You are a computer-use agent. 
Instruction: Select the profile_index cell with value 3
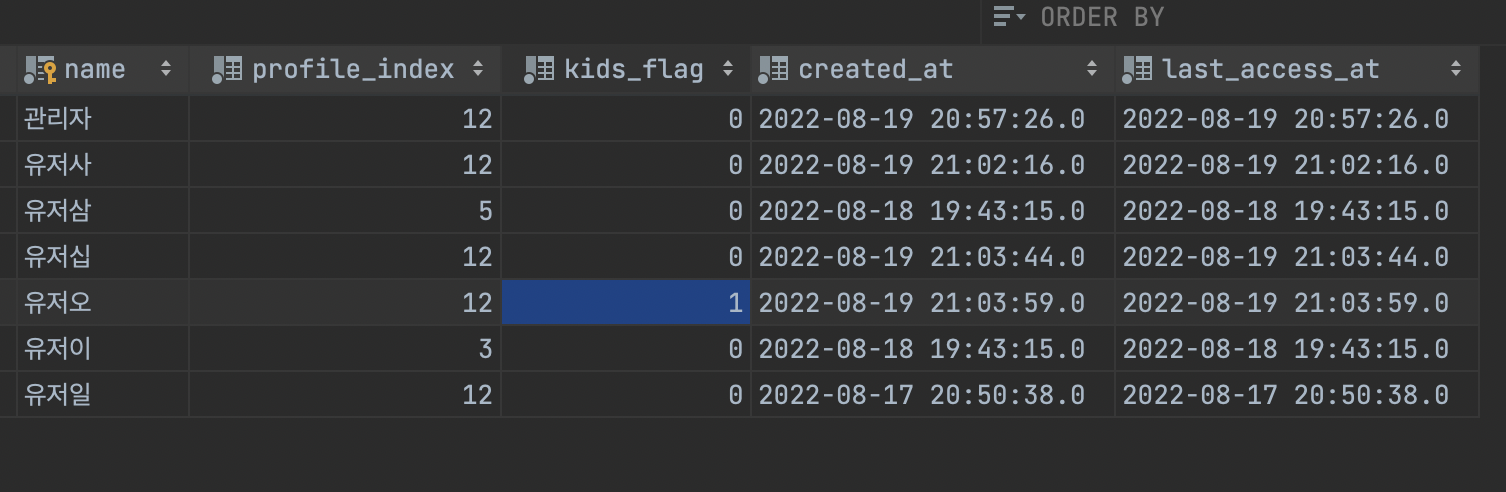345,349
